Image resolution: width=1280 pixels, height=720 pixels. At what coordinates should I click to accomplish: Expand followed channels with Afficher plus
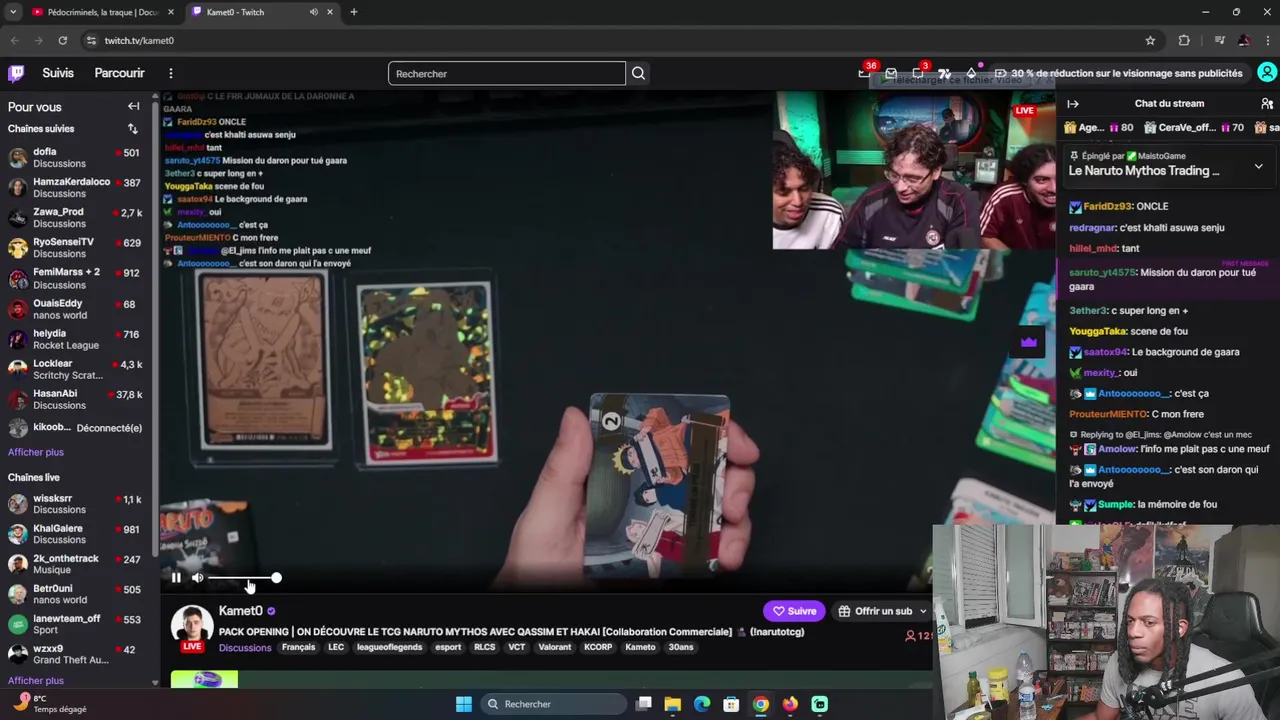(36, 452)
